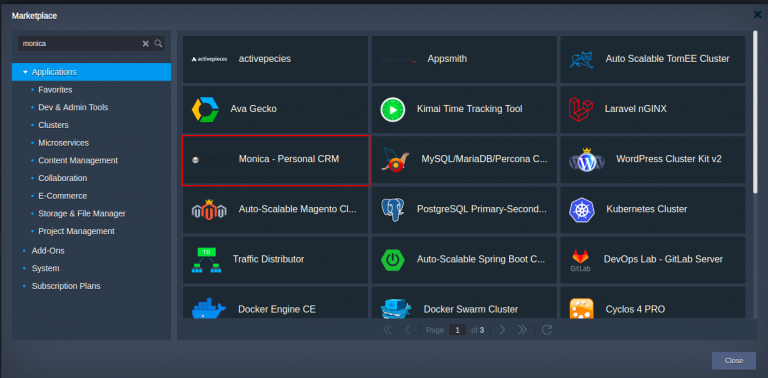Select the activepecies title

[264, 59]
